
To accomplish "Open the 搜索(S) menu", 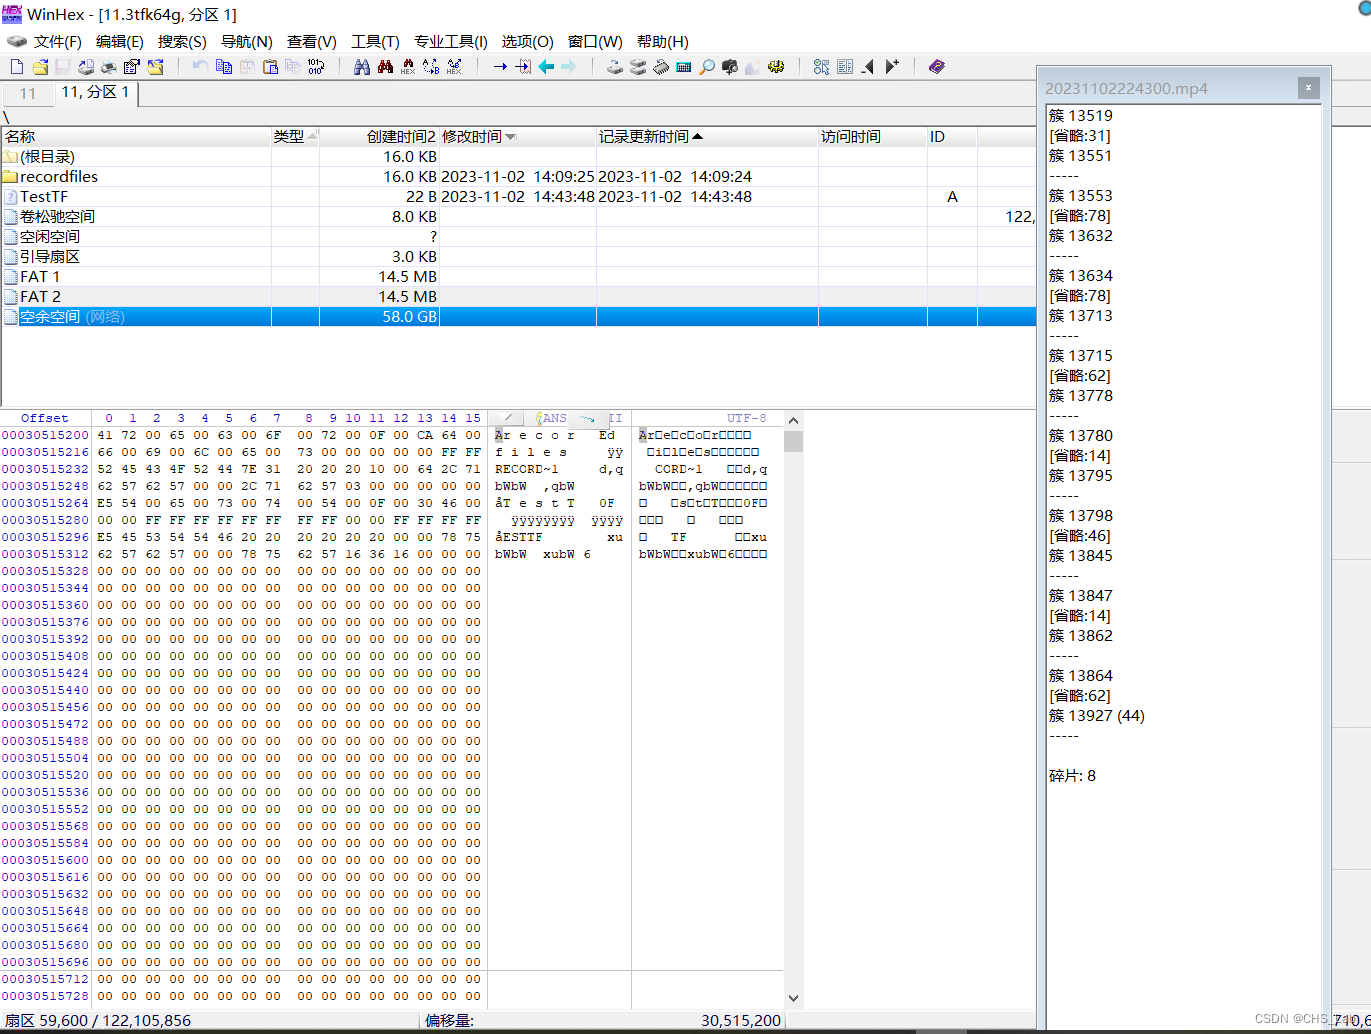I will coord(181,41).
